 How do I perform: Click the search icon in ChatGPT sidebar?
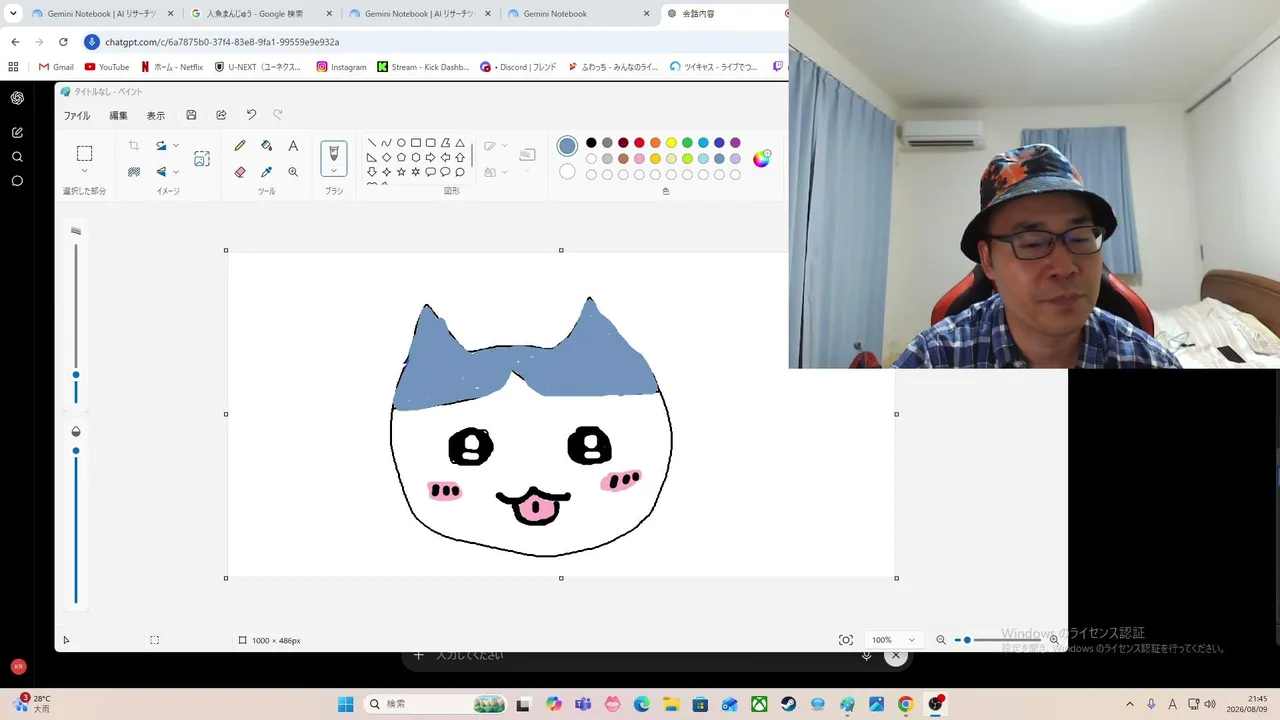17,157
